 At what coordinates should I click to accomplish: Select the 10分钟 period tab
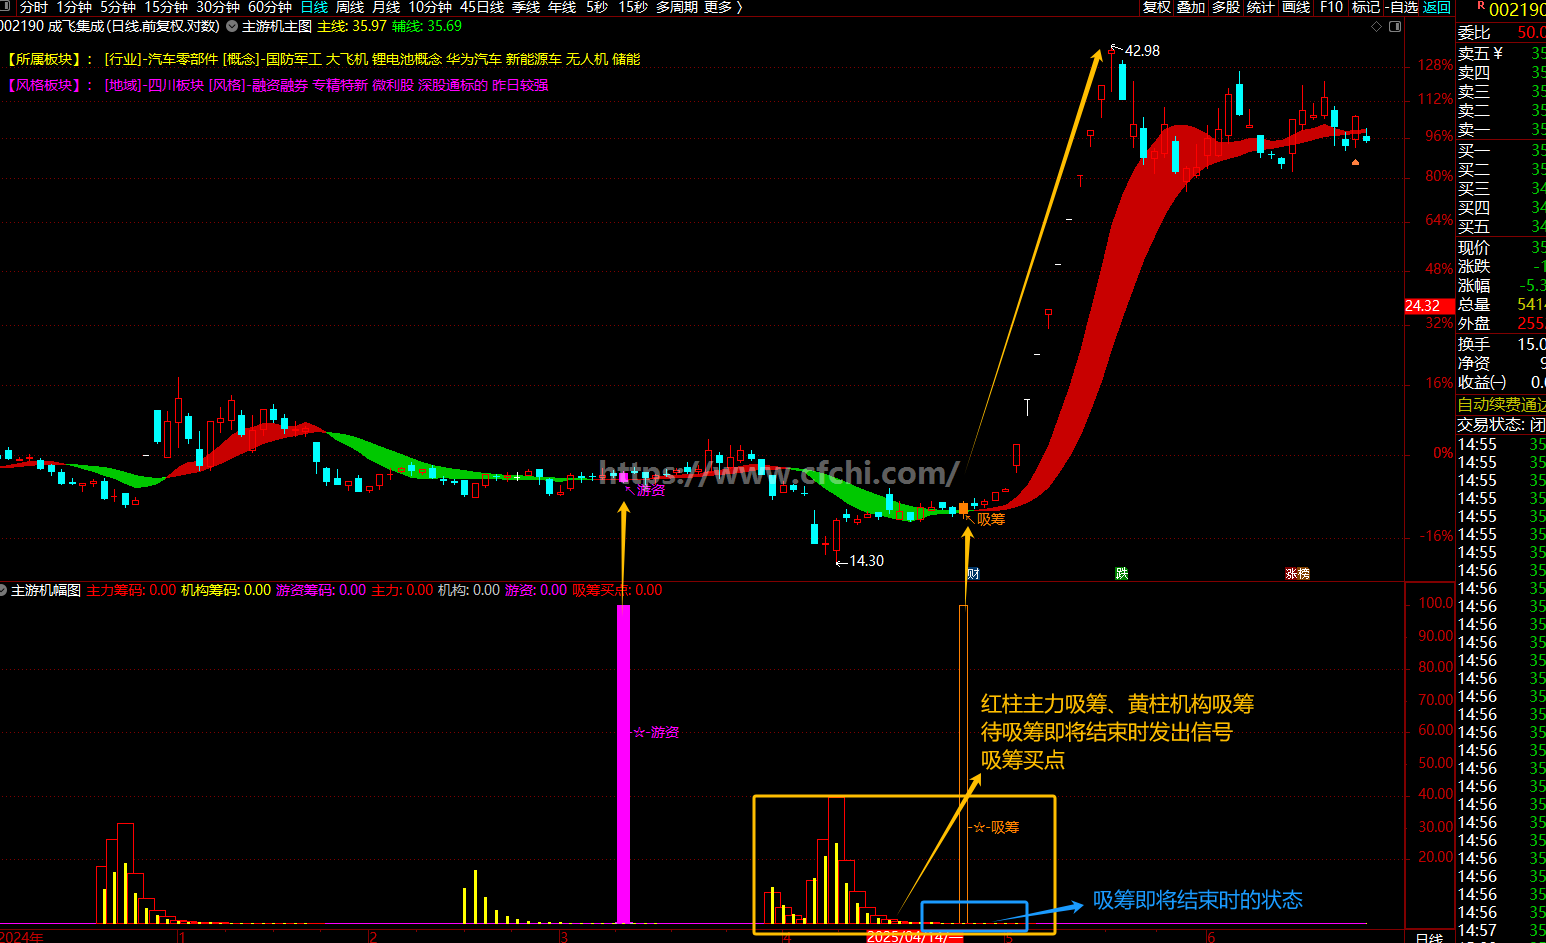coord(430,7)
